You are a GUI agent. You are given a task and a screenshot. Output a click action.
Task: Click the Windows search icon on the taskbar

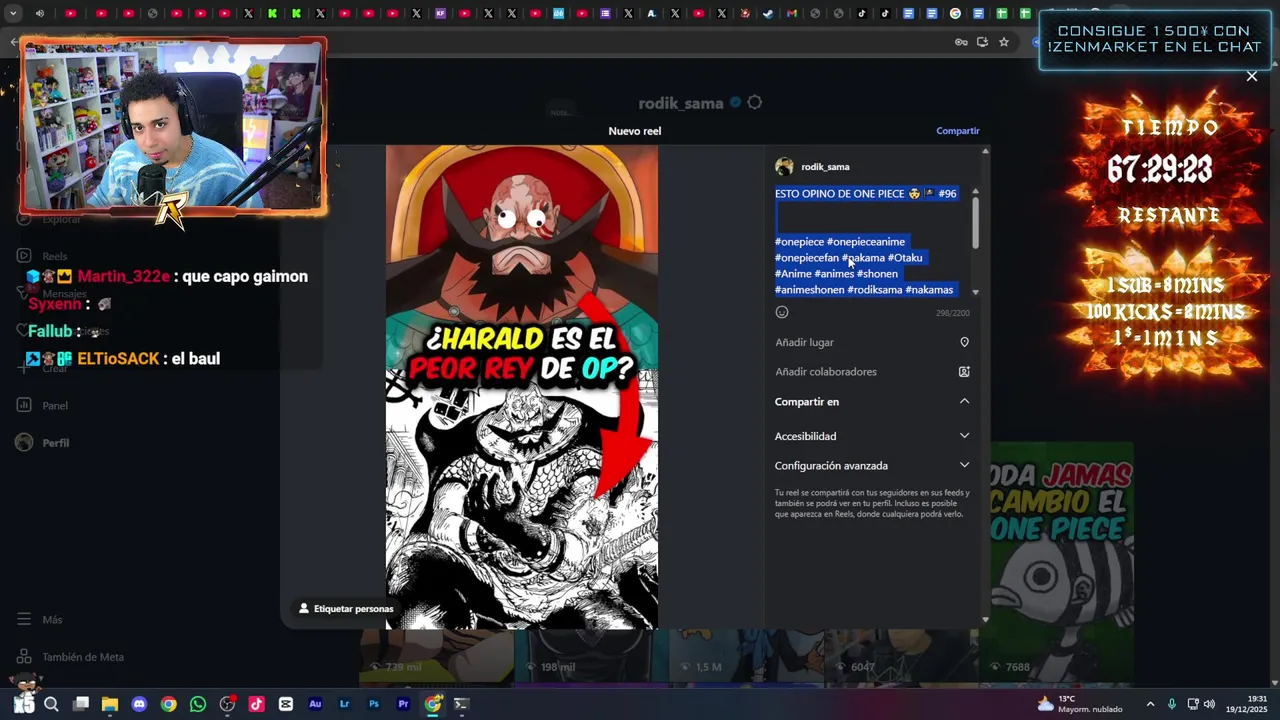tap(51, 704)
